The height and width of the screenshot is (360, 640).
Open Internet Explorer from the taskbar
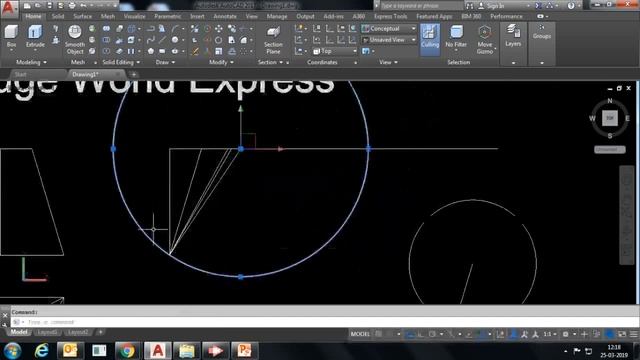coord(42,350)
